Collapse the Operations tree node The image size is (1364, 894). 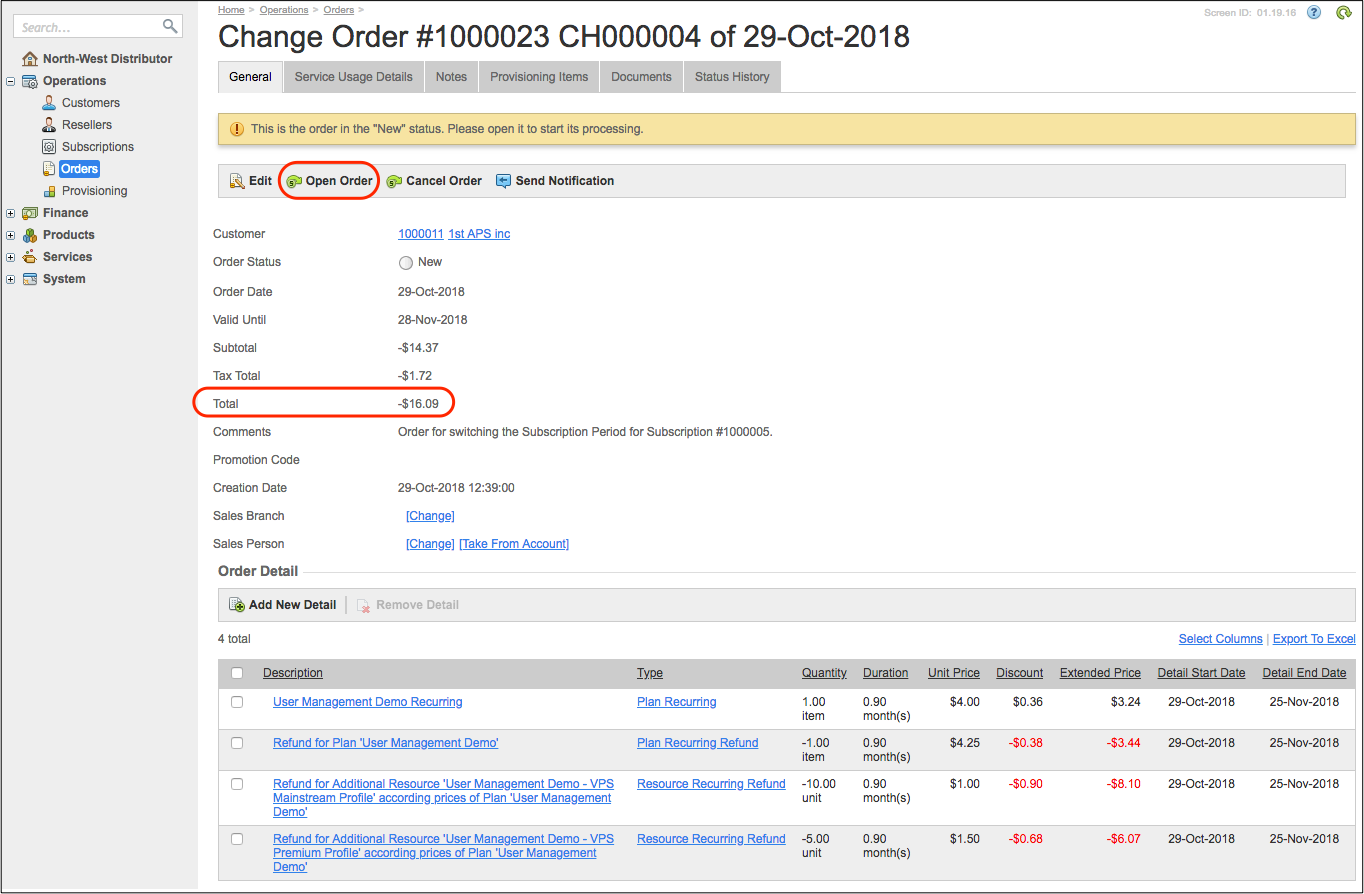pyautogui.click(x=10, y=81)
